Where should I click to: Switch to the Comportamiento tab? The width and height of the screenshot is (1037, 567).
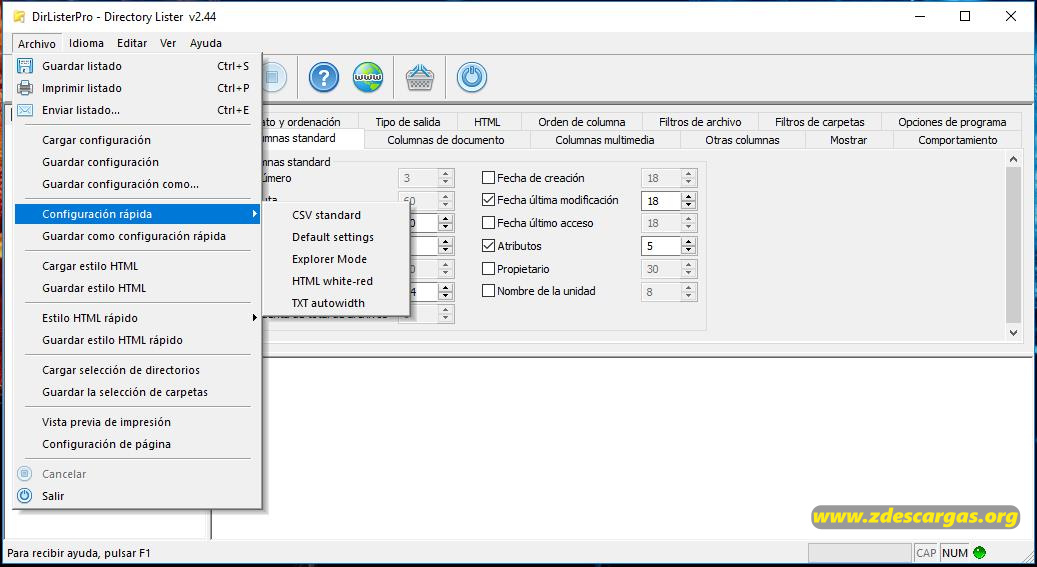point(957,140)
